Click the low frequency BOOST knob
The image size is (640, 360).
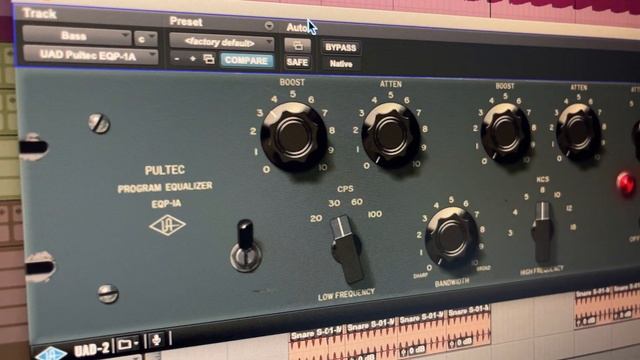click(x=294, y=136)
